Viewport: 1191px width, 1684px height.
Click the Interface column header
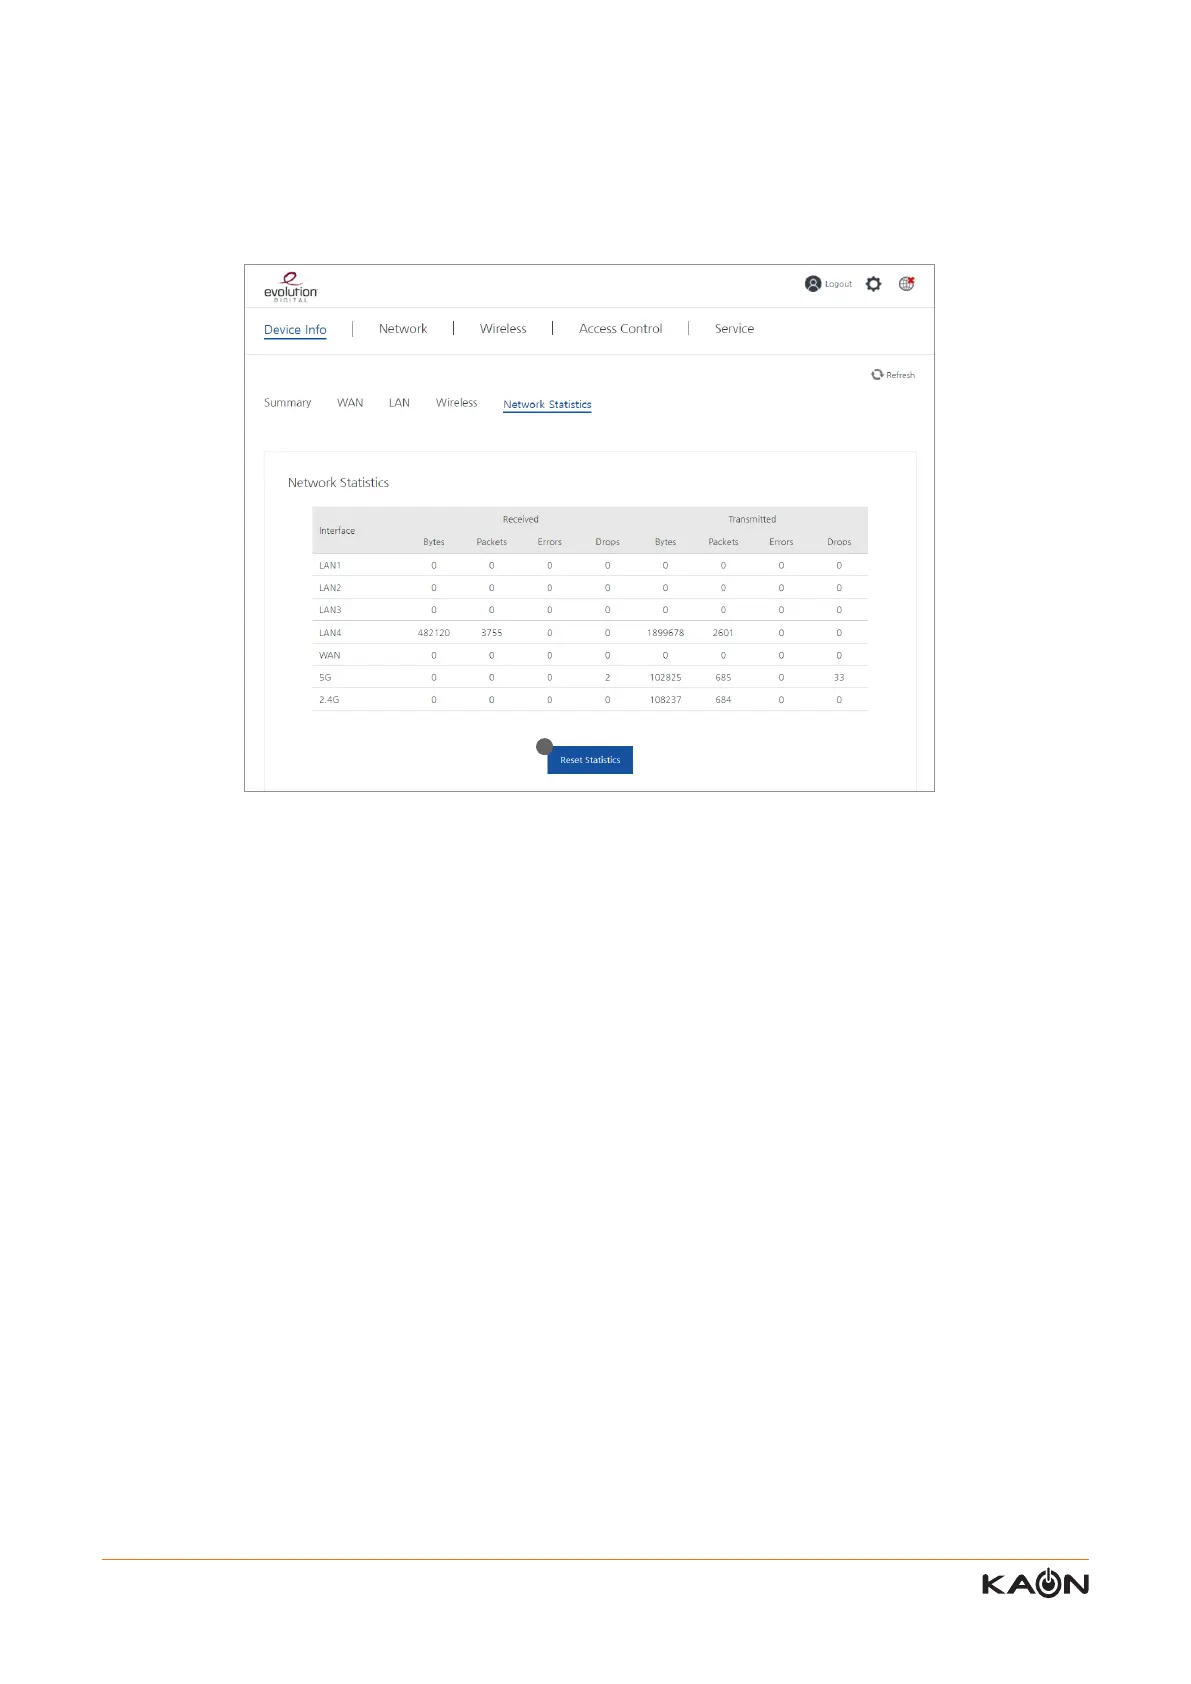[x=337, y=531]
